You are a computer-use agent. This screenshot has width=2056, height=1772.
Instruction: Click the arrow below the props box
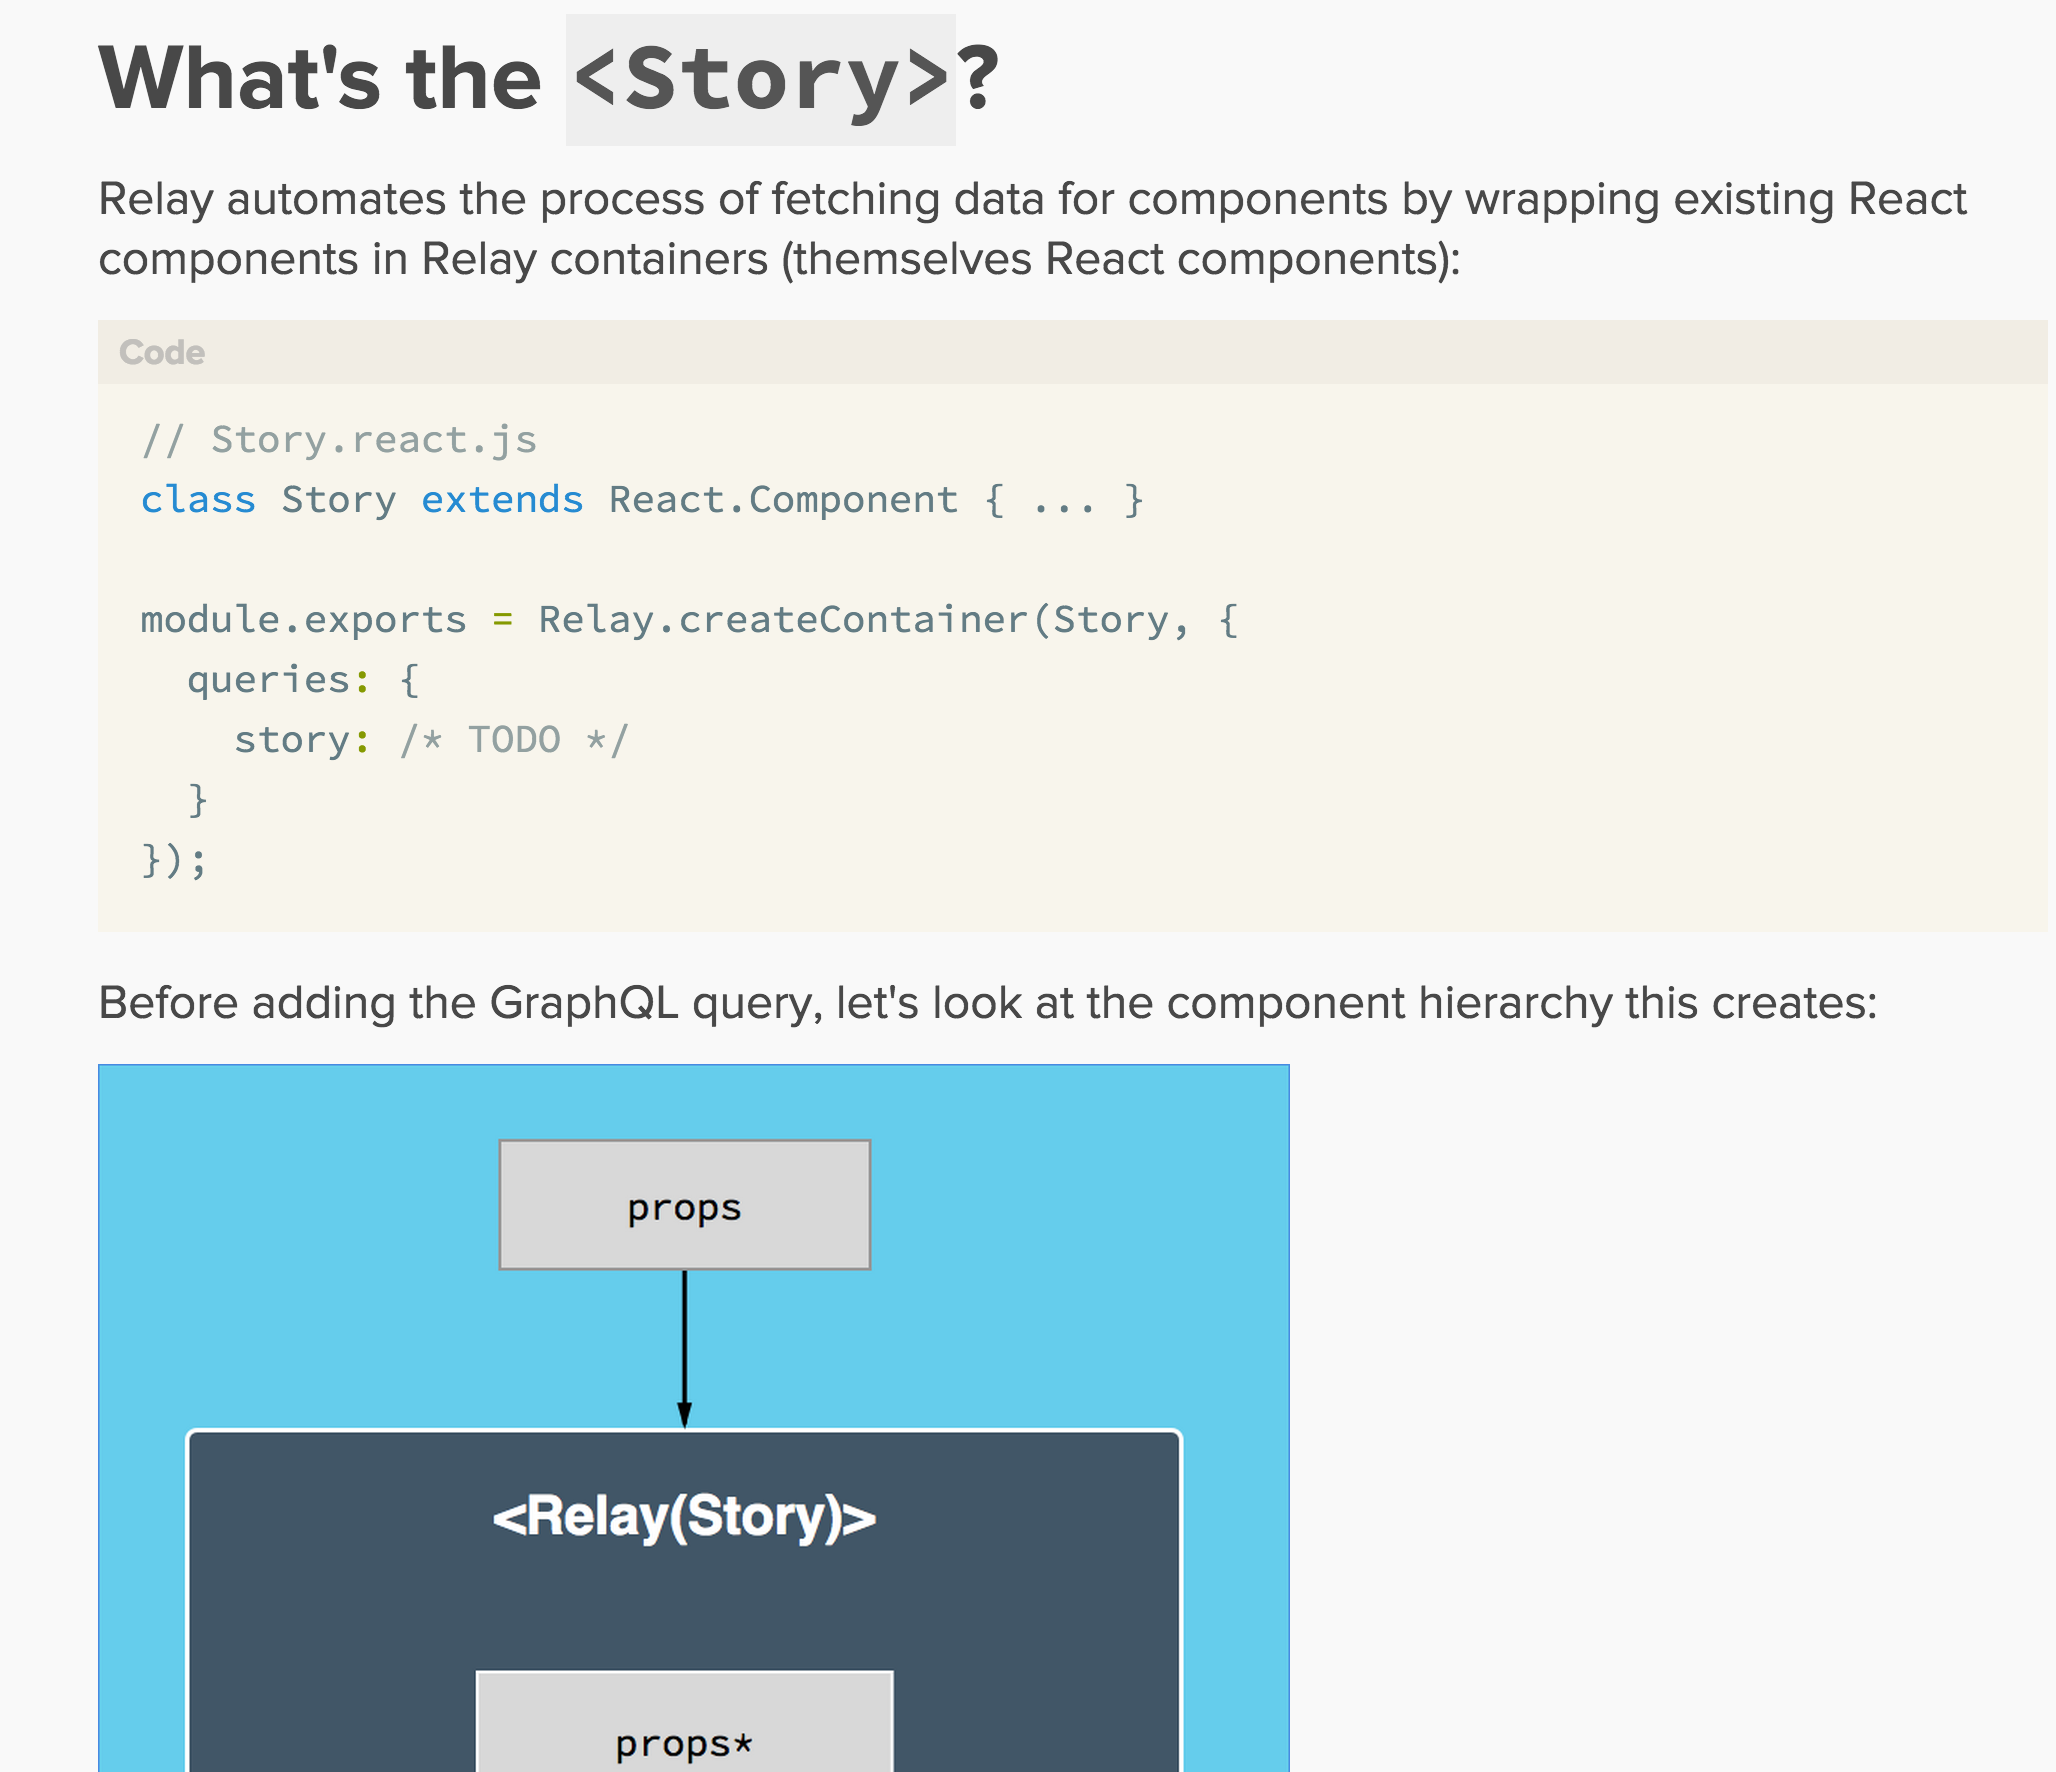tap(685, 1348)
